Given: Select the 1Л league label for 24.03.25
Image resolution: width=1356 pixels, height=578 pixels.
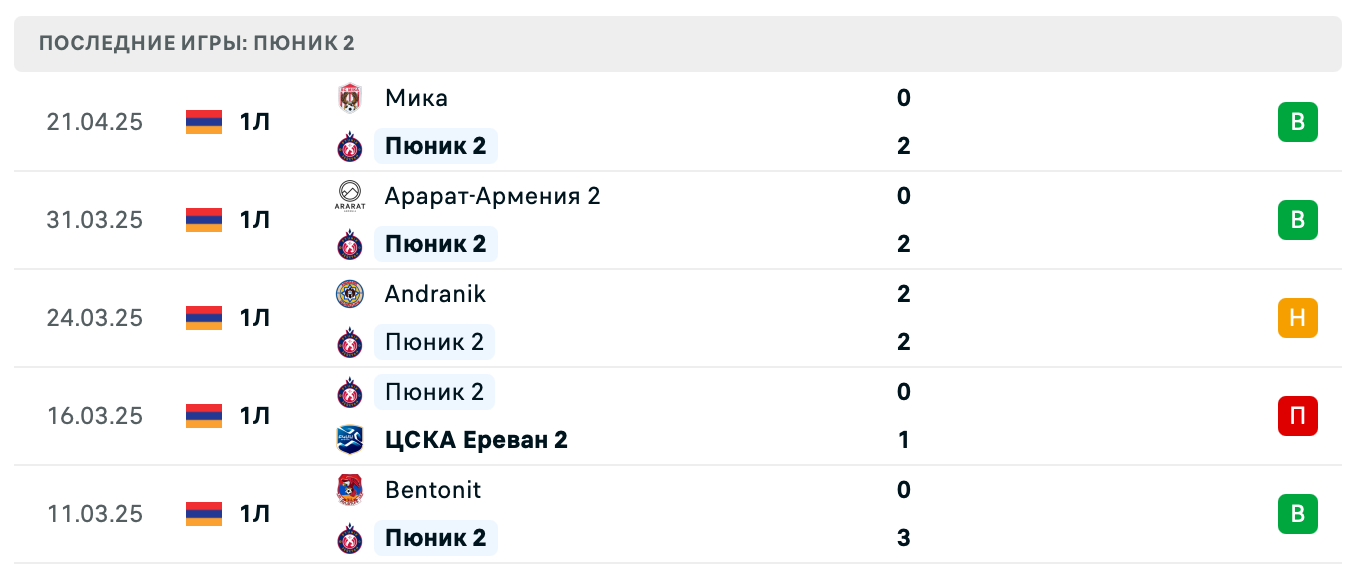Looking at the screenshot, I should [x=255, y=318].
